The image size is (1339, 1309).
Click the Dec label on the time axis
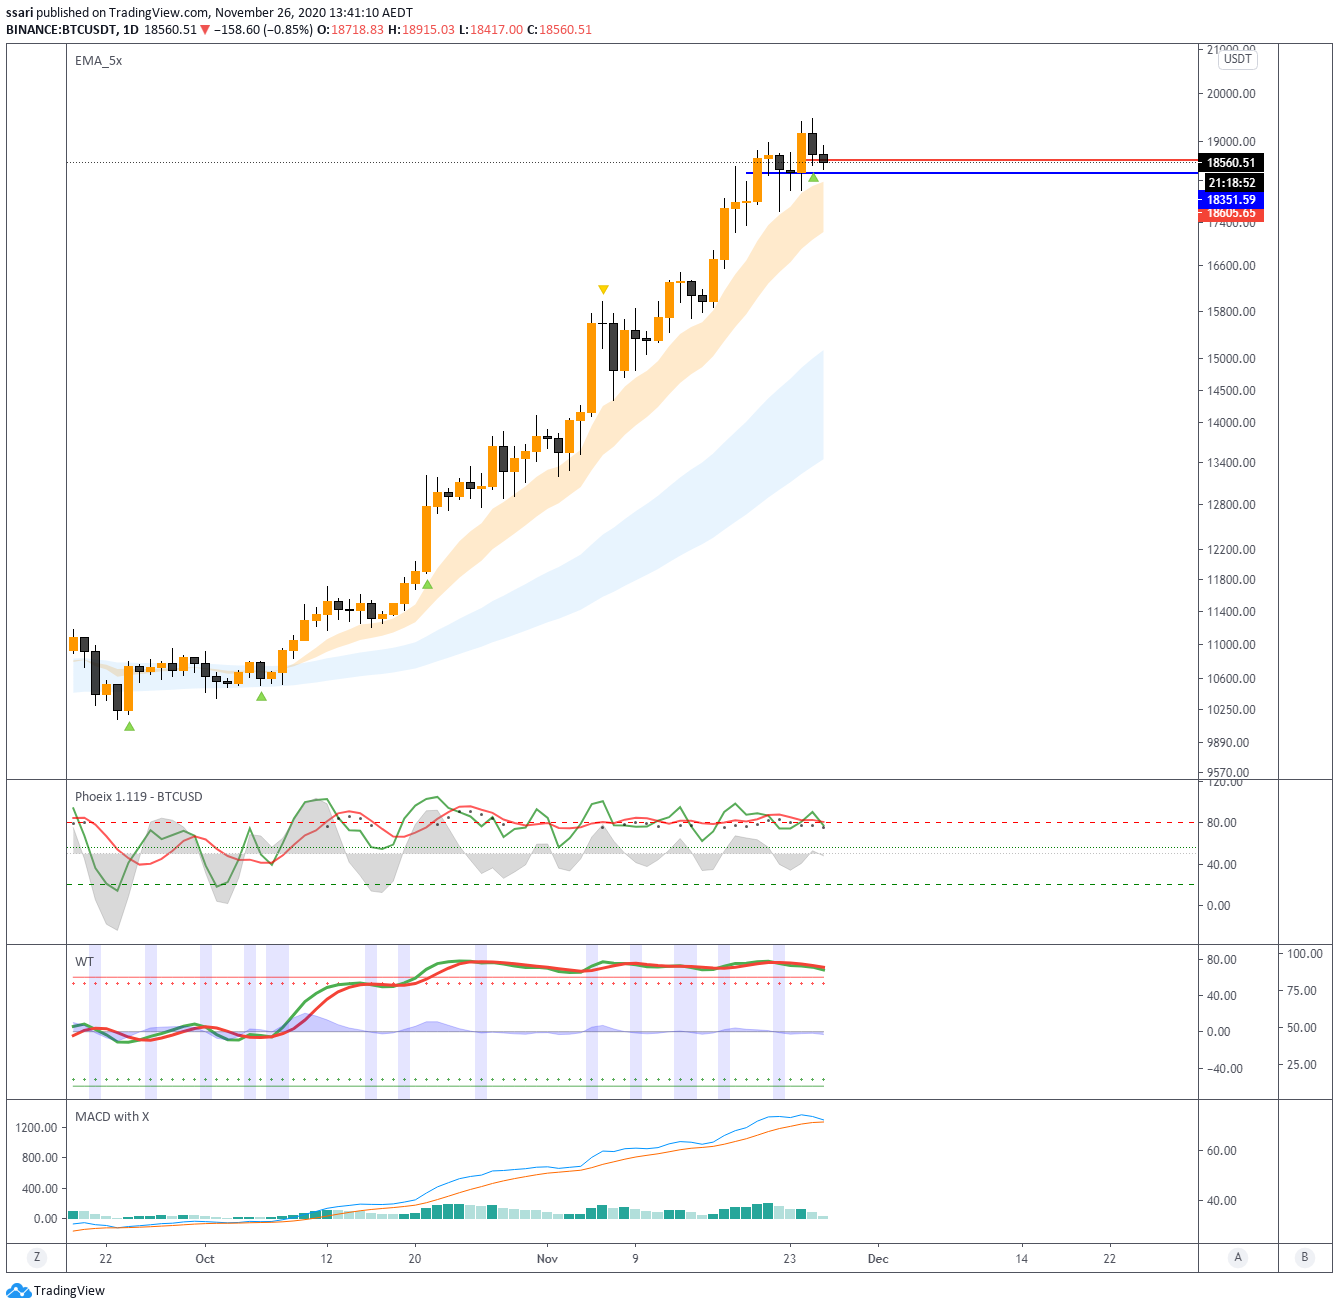click(x=878, y=1259)
